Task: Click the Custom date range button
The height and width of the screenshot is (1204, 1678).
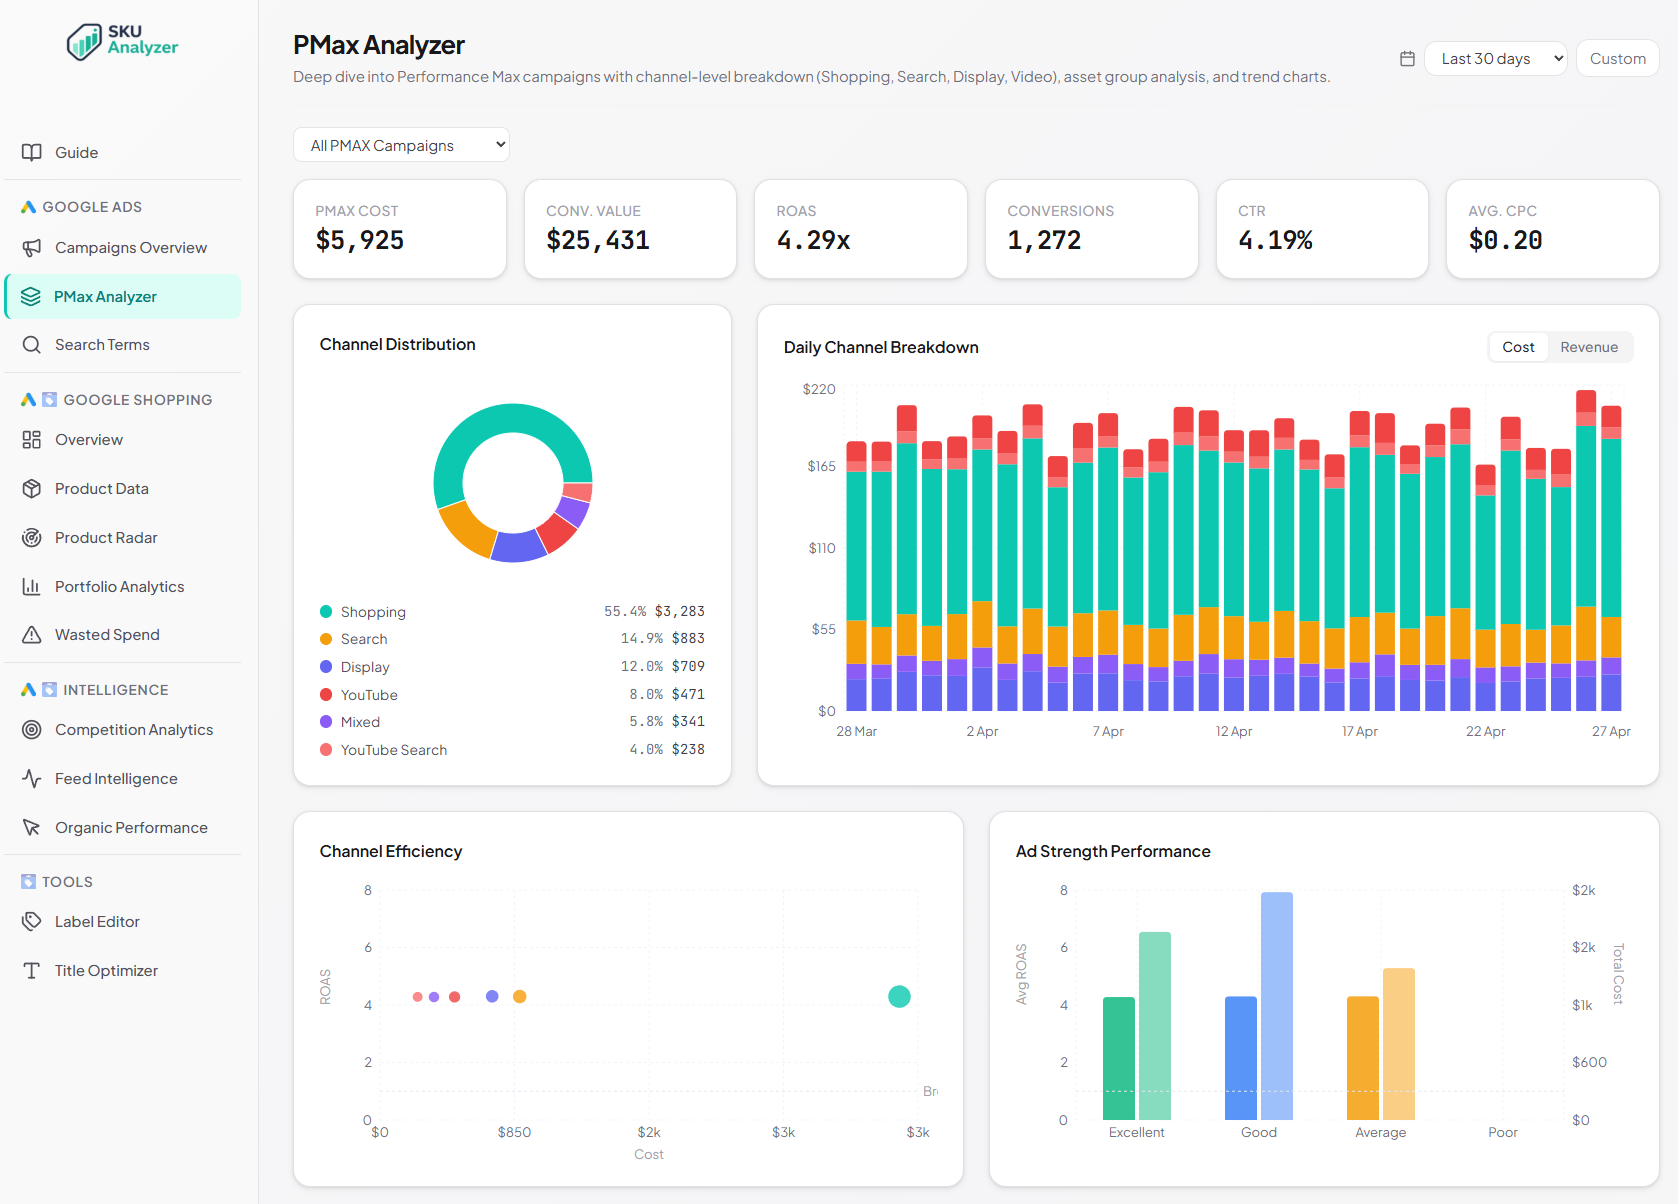Action: 1616,57
